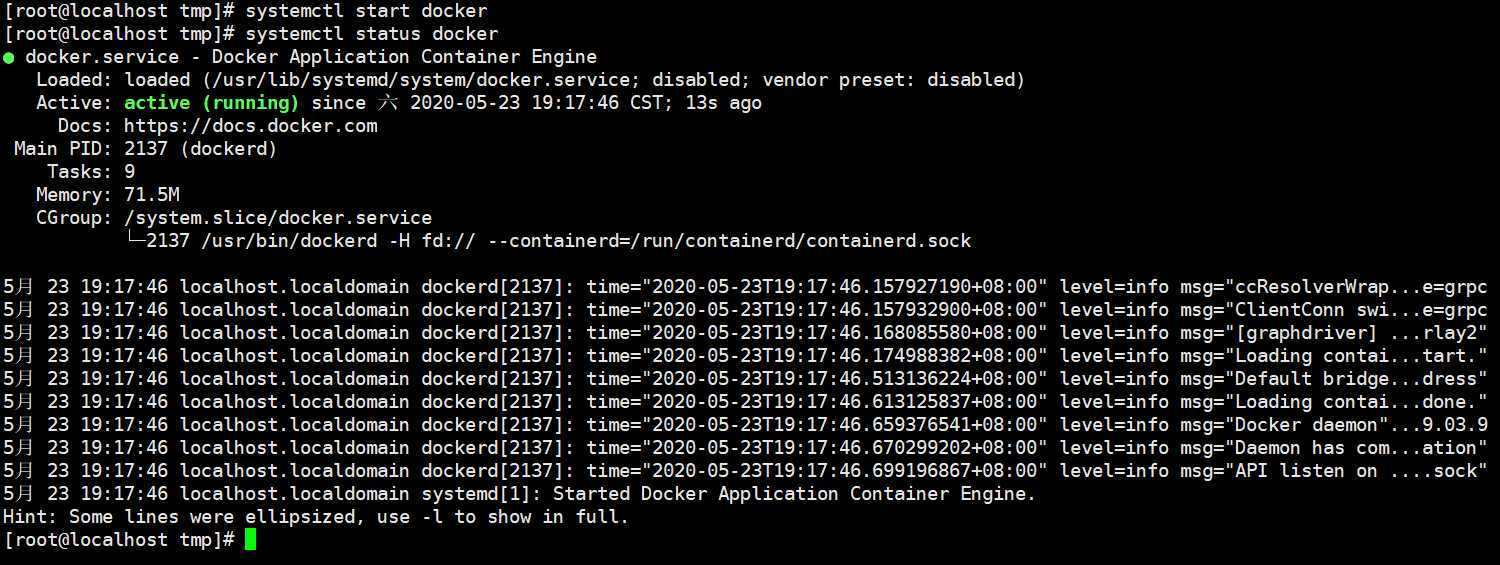Click the CGroup /system.slice/docker.service path
Image resolution: width=1500 pixels, height=565 pixels.
pos(278,218)
